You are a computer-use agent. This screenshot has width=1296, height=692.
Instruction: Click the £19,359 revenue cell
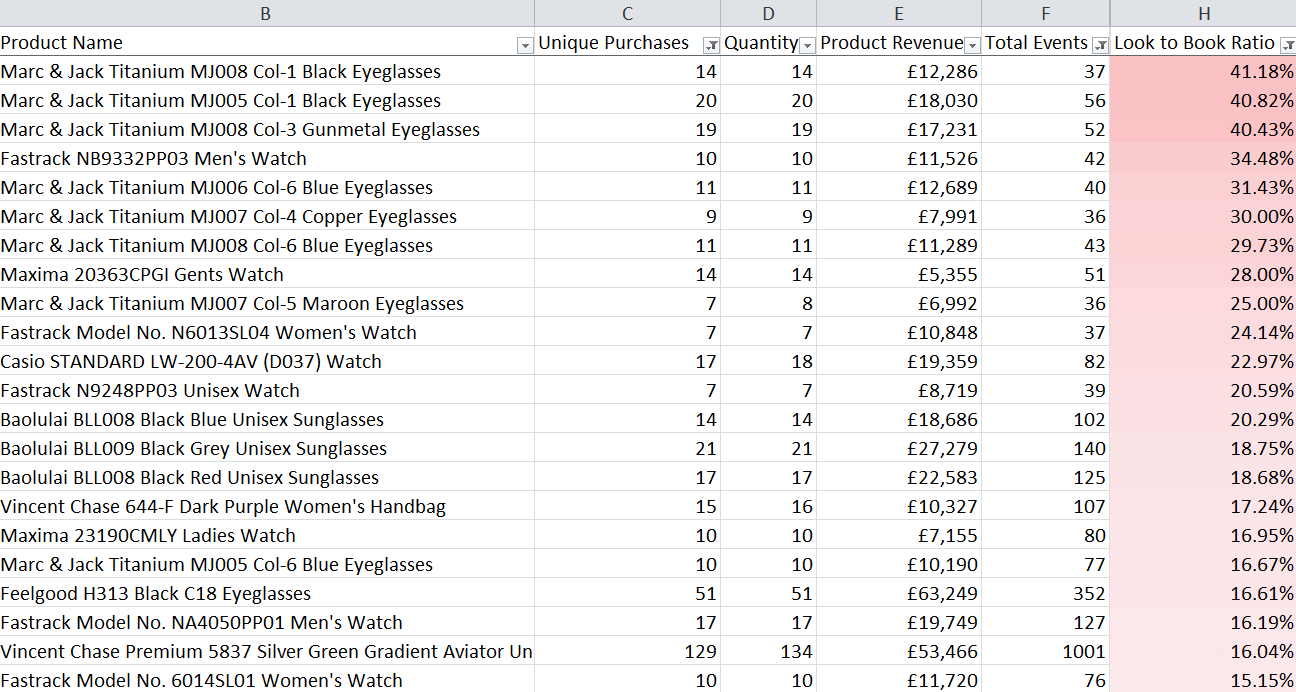point(899,361)
